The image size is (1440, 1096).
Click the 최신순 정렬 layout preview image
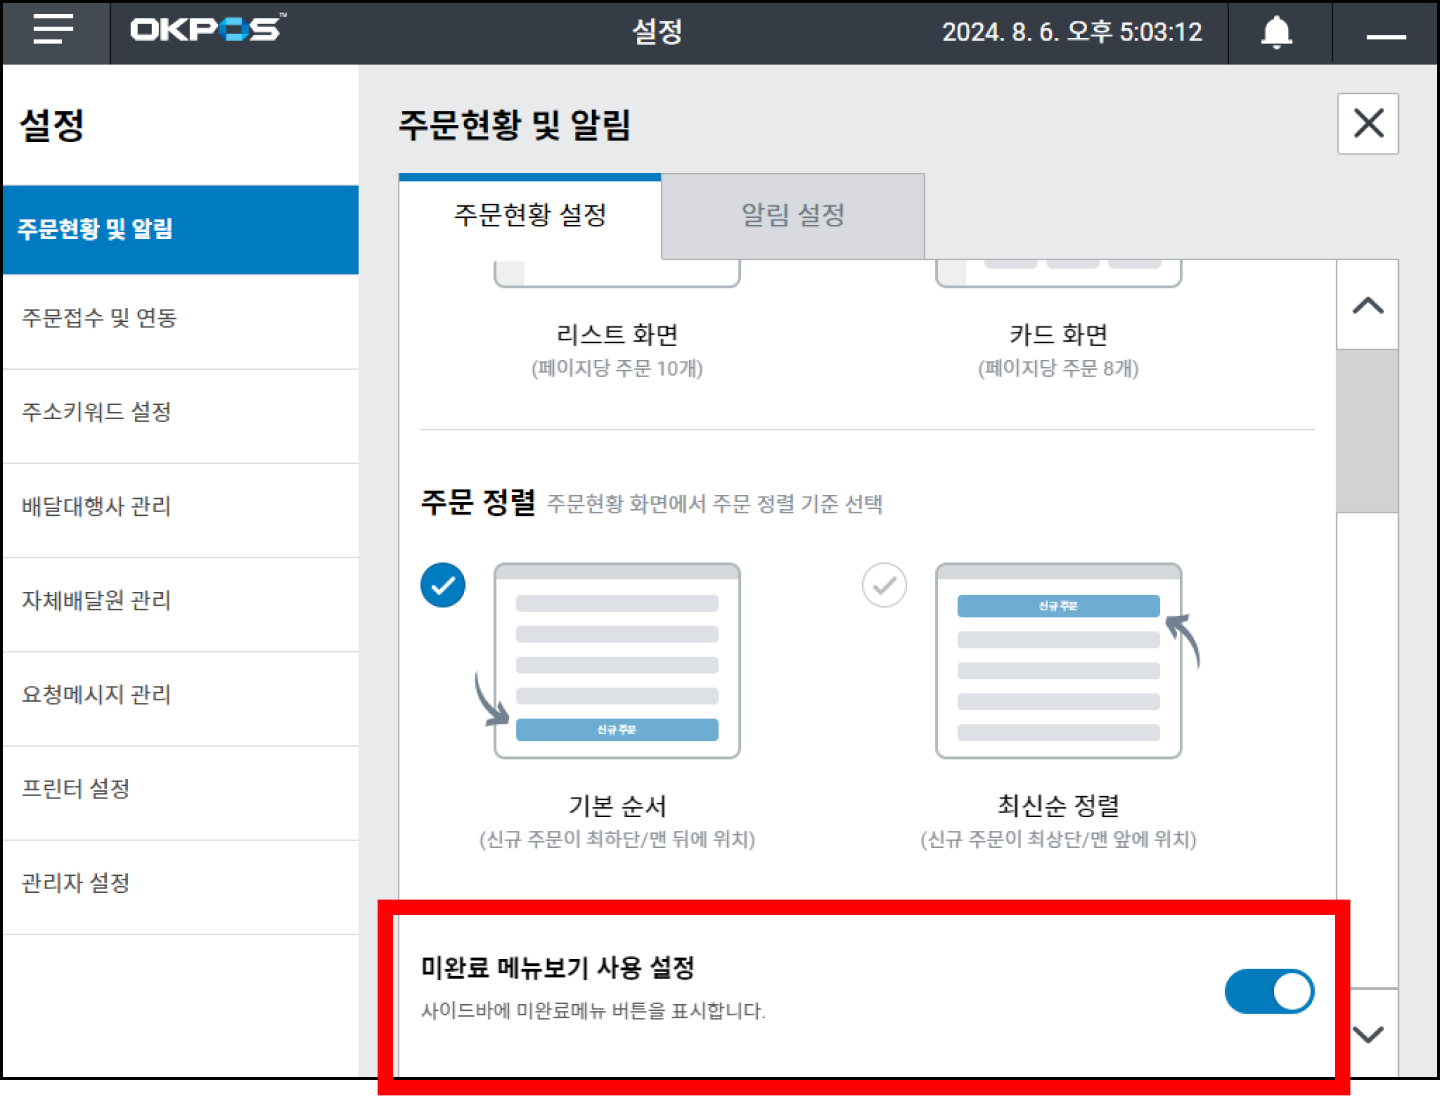pyautogui.click(x=1058, y=661)
